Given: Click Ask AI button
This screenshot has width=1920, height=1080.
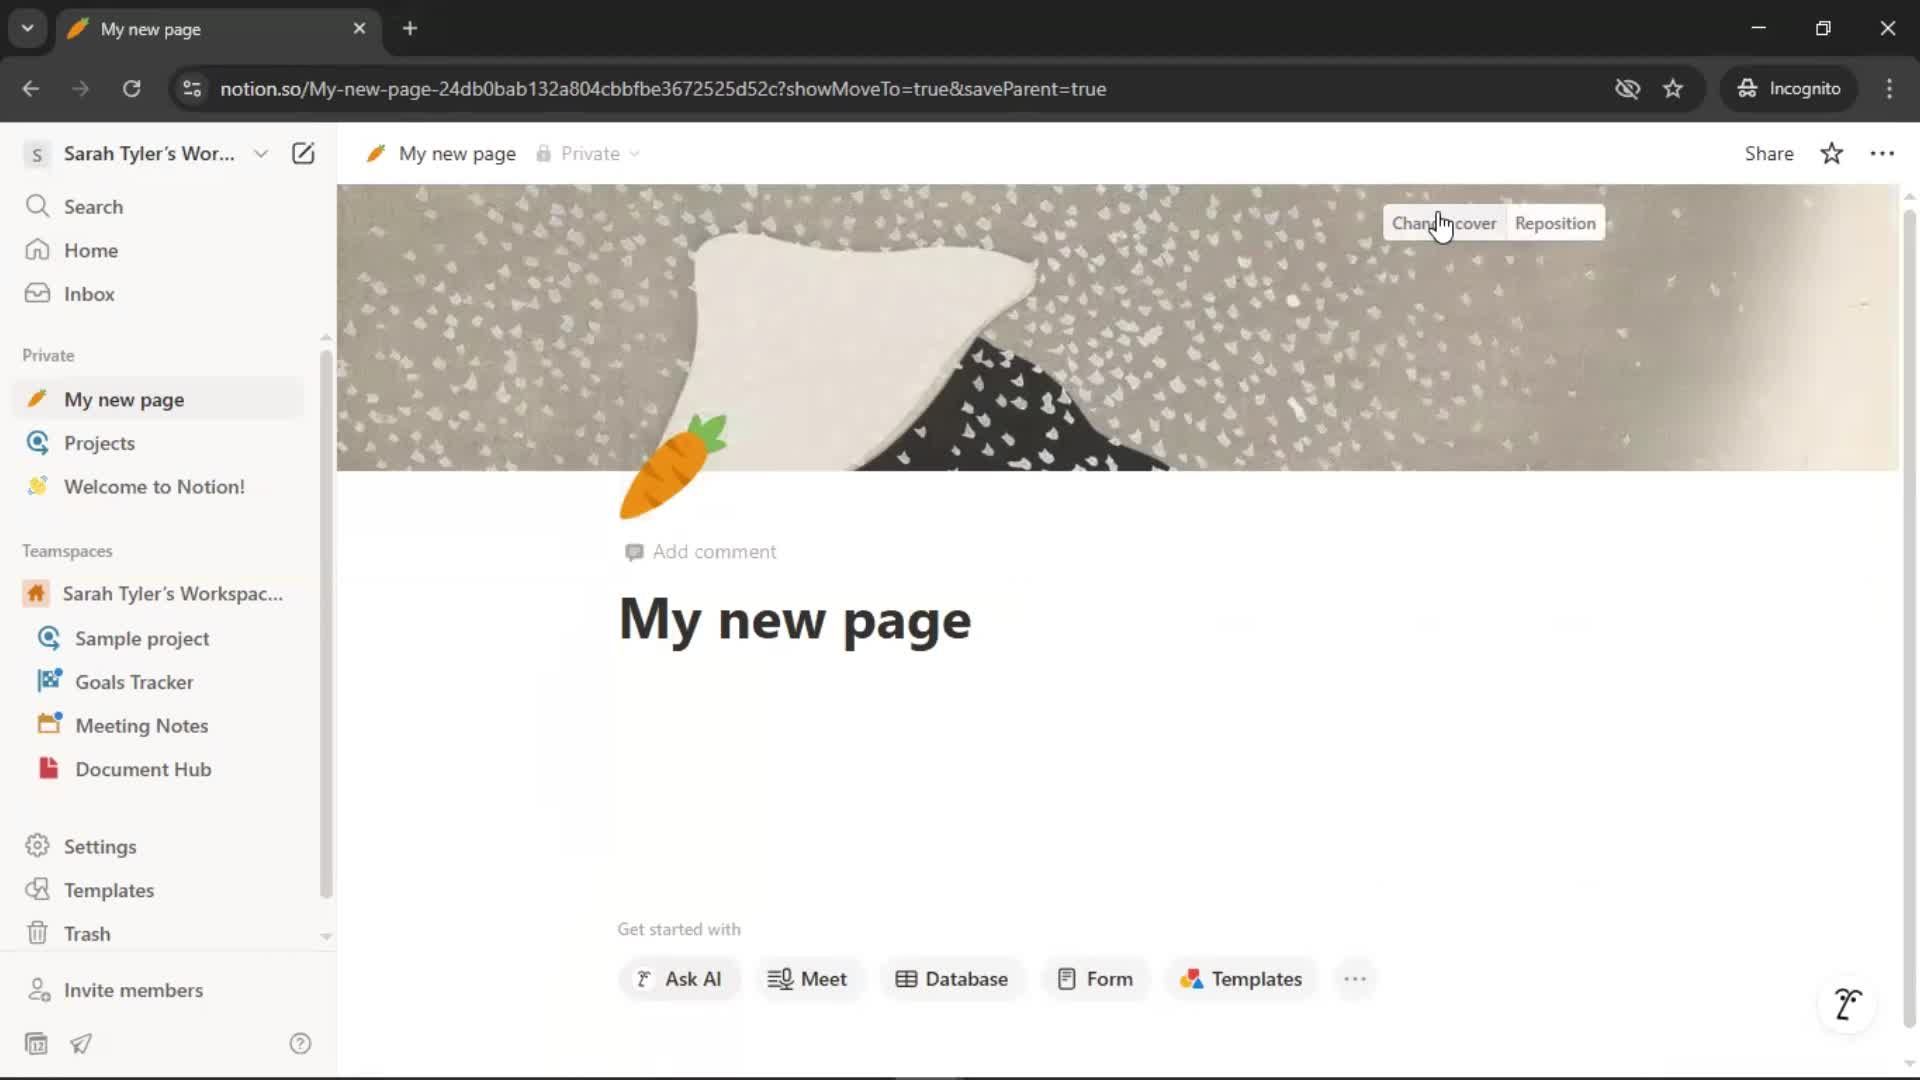Looking at the screenshot, I should (679, 979).
